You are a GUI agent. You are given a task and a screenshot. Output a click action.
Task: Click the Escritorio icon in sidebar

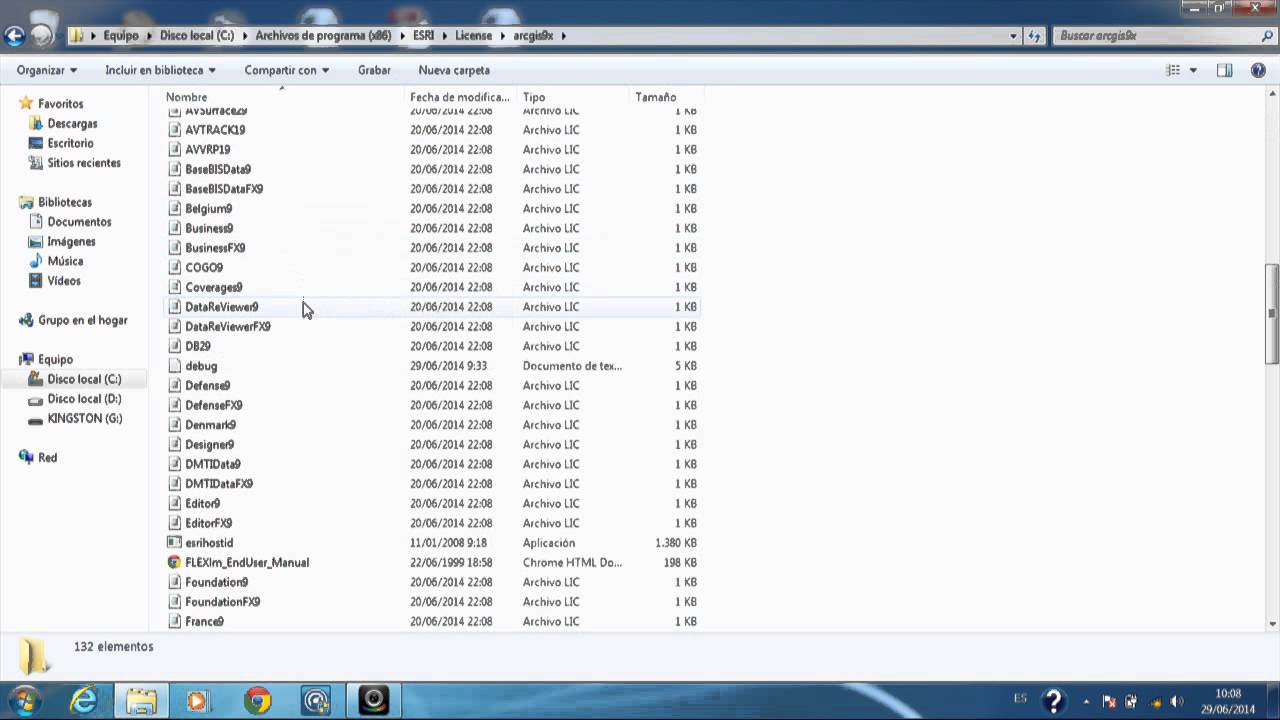[36, 143]
